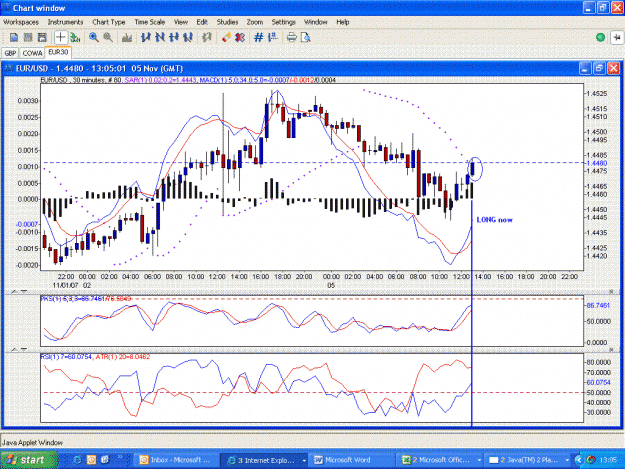Select the EUR30 tab
625x469 pixels.
coord(58,52)
